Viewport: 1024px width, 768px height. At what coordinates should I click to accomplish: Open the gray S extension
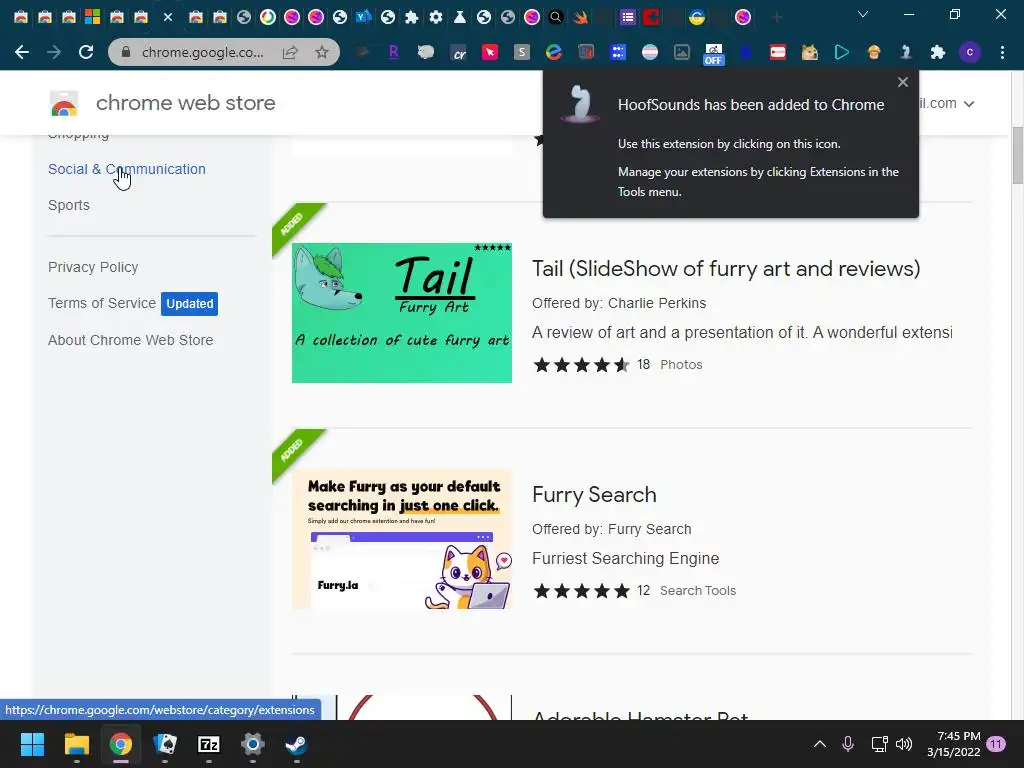(522, 52)
